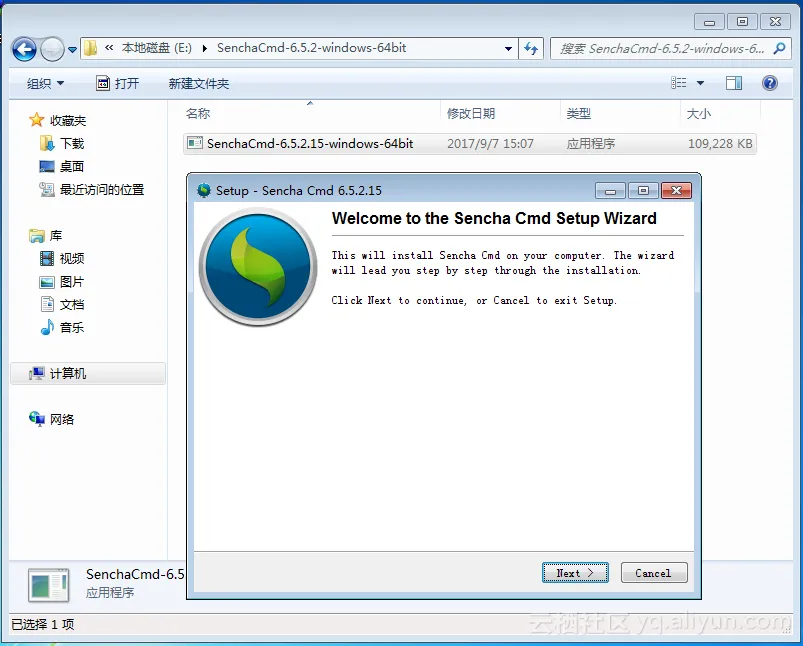Viewport: 803px width, 646px height.
Task: Minimize the Setup wizard window
Action: [610, 191]
